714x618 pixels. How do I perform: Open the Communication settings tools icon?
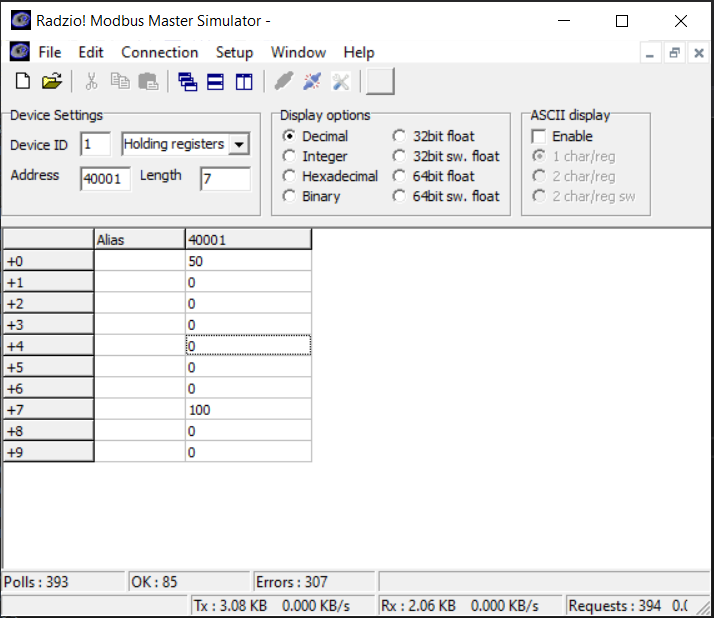pos(341,82)
